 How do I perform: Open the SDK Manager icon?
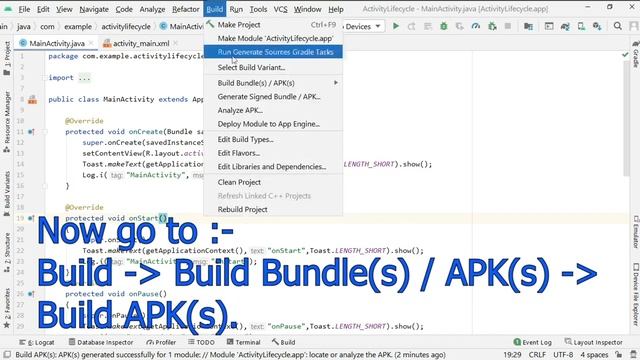point(597,26)
